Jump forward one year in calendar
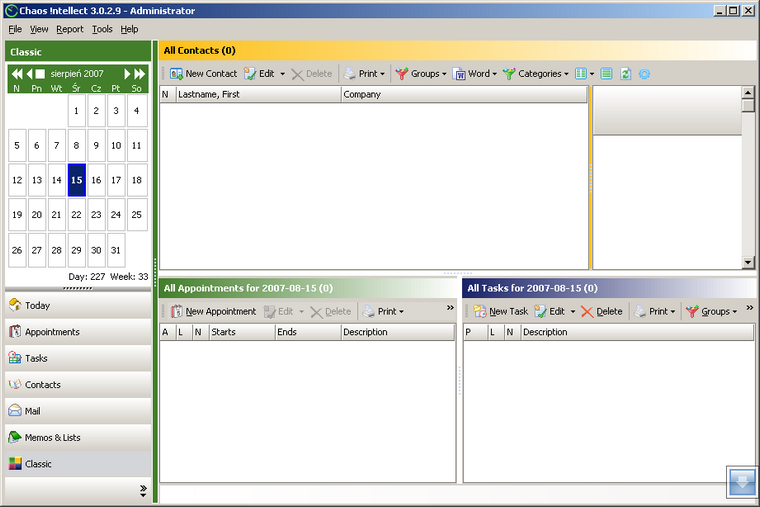 click(140, 74)
